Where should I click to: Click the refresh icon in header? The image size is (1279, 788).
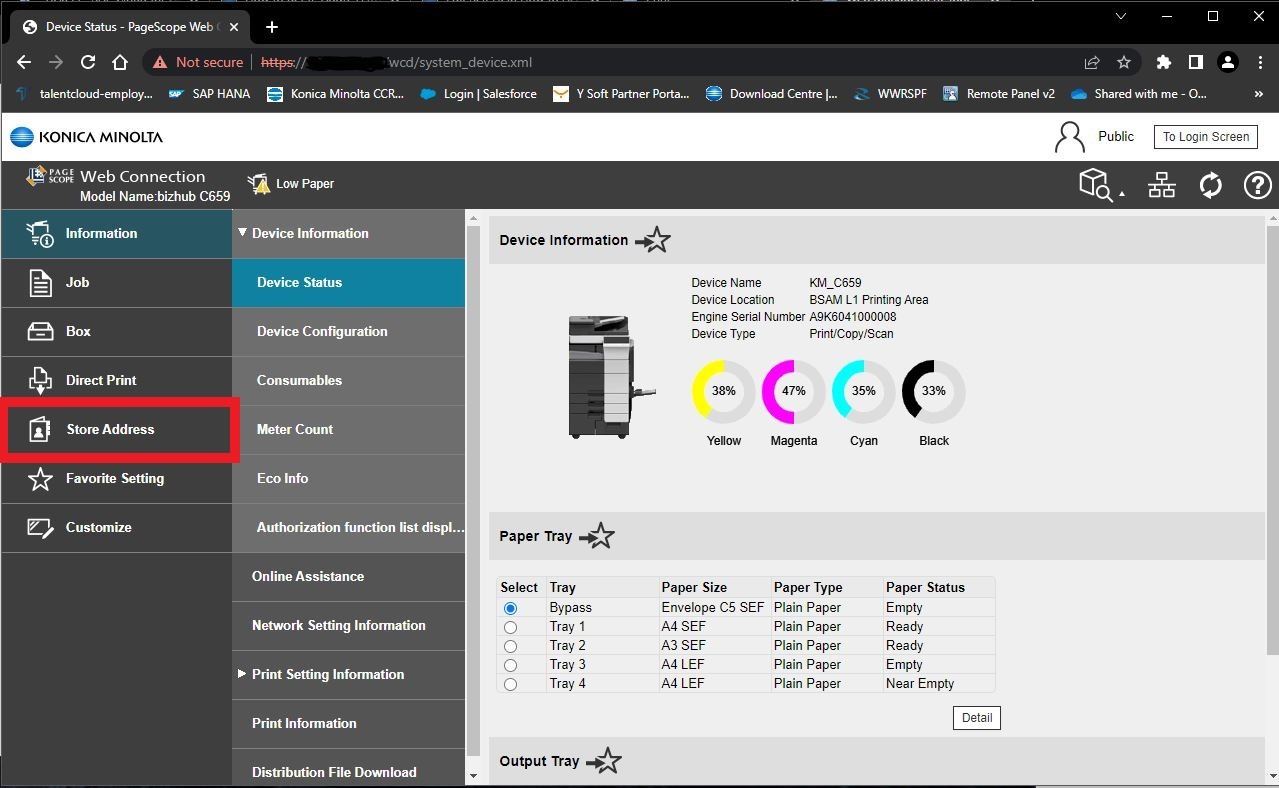click(1210, 185)
